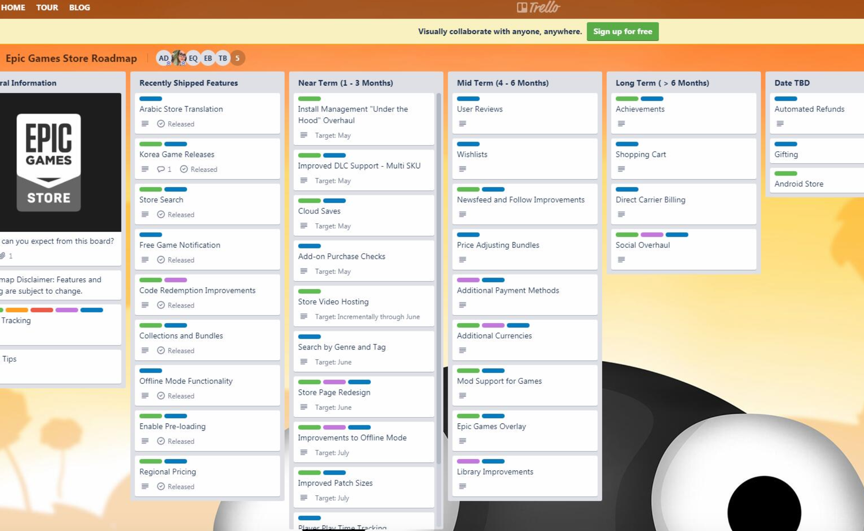
Task: Click the orange label on the Tracking card
Action: (x=17, y=310)
